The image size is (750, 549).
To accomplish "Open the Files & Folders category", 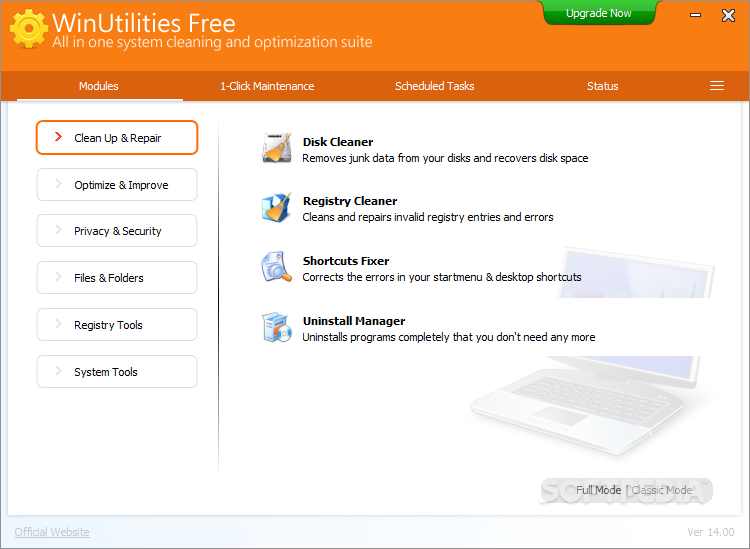I will tap(117, 277).
